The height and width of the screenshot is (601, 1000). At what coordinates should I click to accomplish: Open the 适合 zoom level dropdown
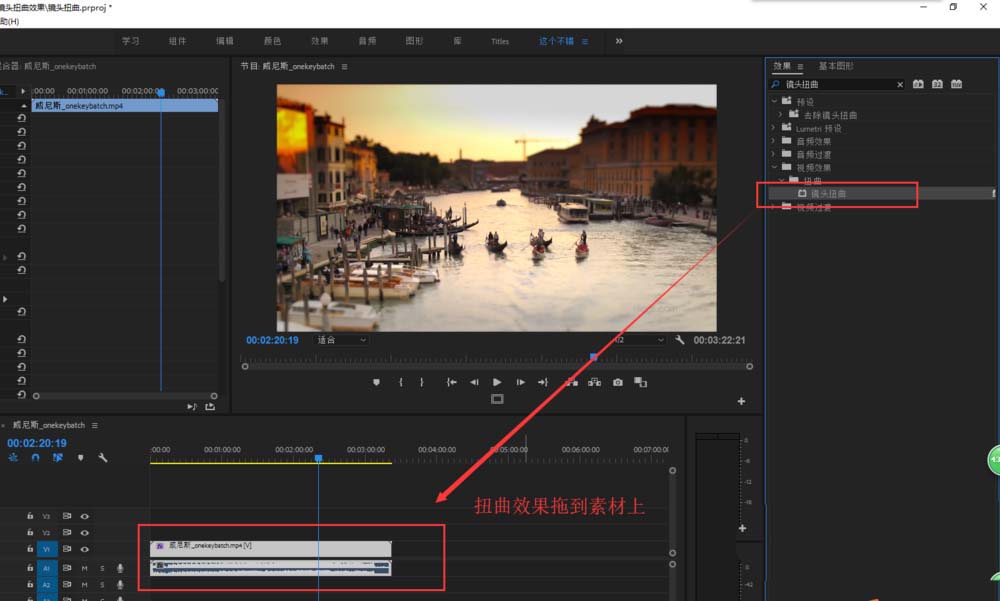(x=341, y=340)
